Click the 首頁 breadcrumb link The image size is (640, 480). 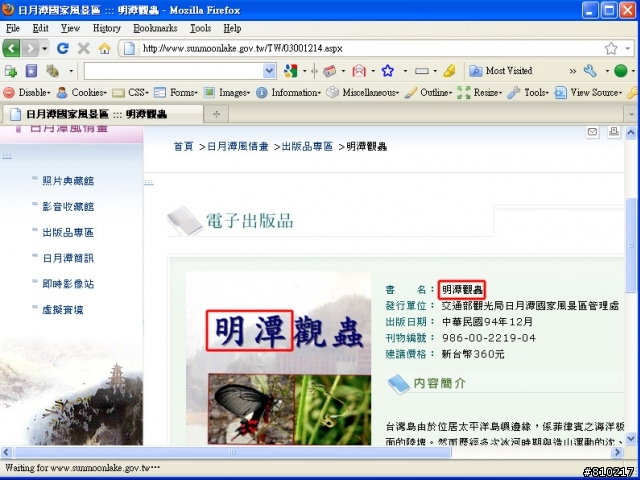pyautogui.click(x=184, y=147)
